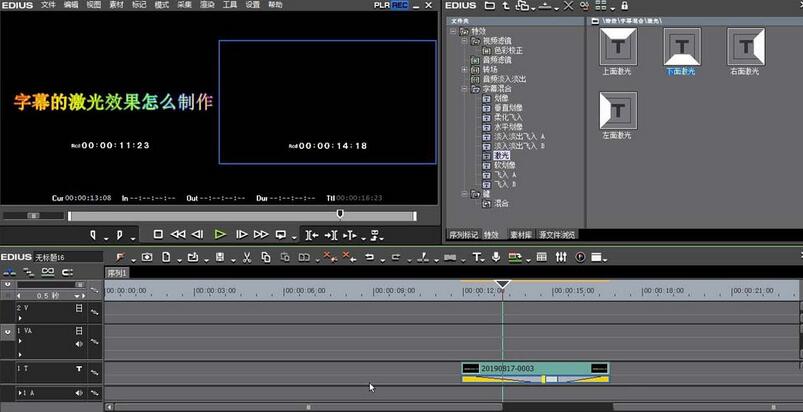Toggle audio mute on track 1 VA
The image size is (803, 412).
coord(79,344)
